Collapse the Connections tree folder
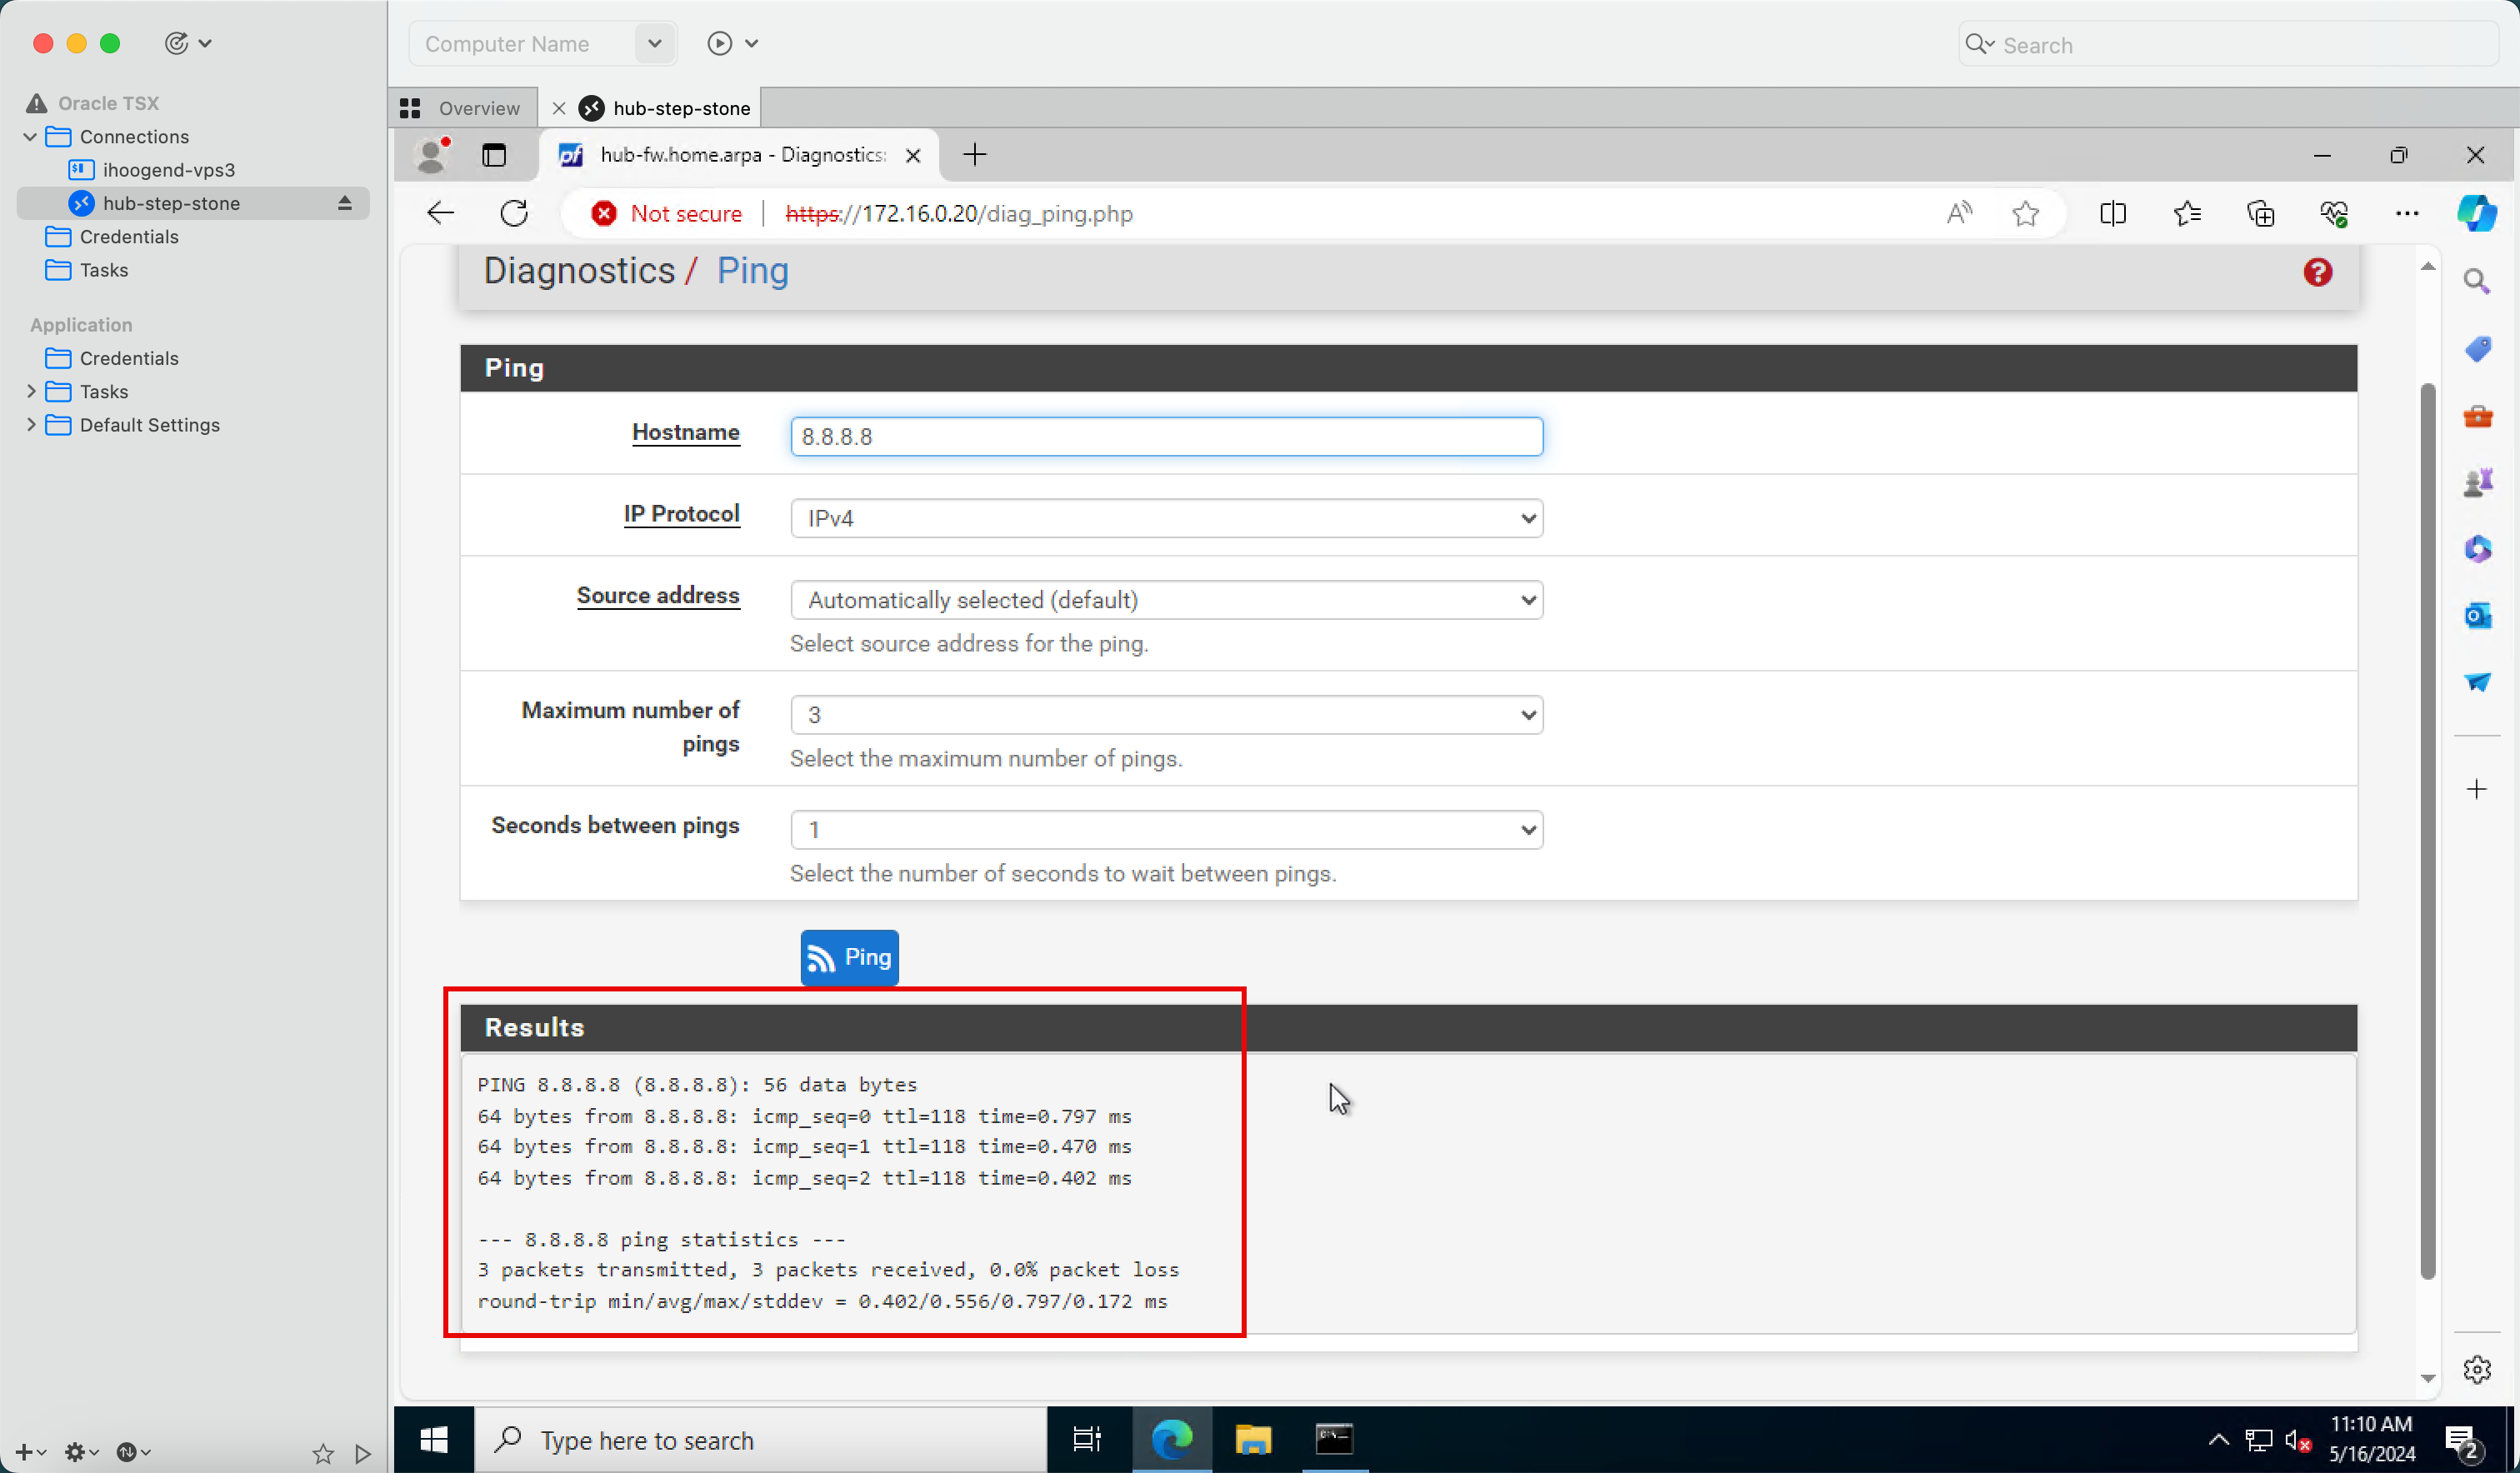This screenshot has width=2520, height=1473. point(30,136)
